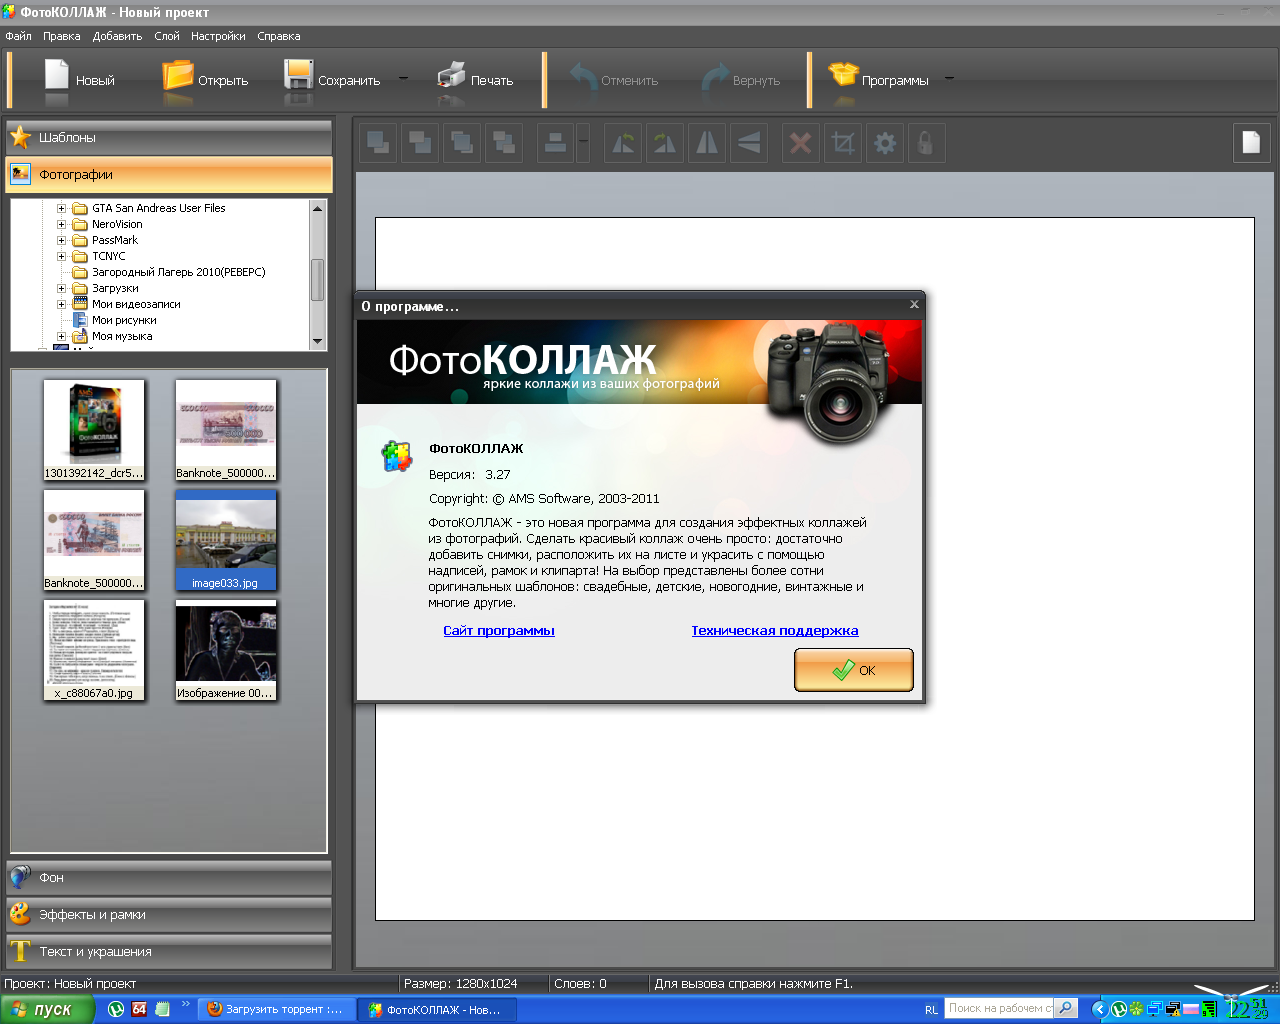This screenshot has height=1024, width=1280.
Task: Select the image033.jpg thumbnail
Action: tap(226, 540)
